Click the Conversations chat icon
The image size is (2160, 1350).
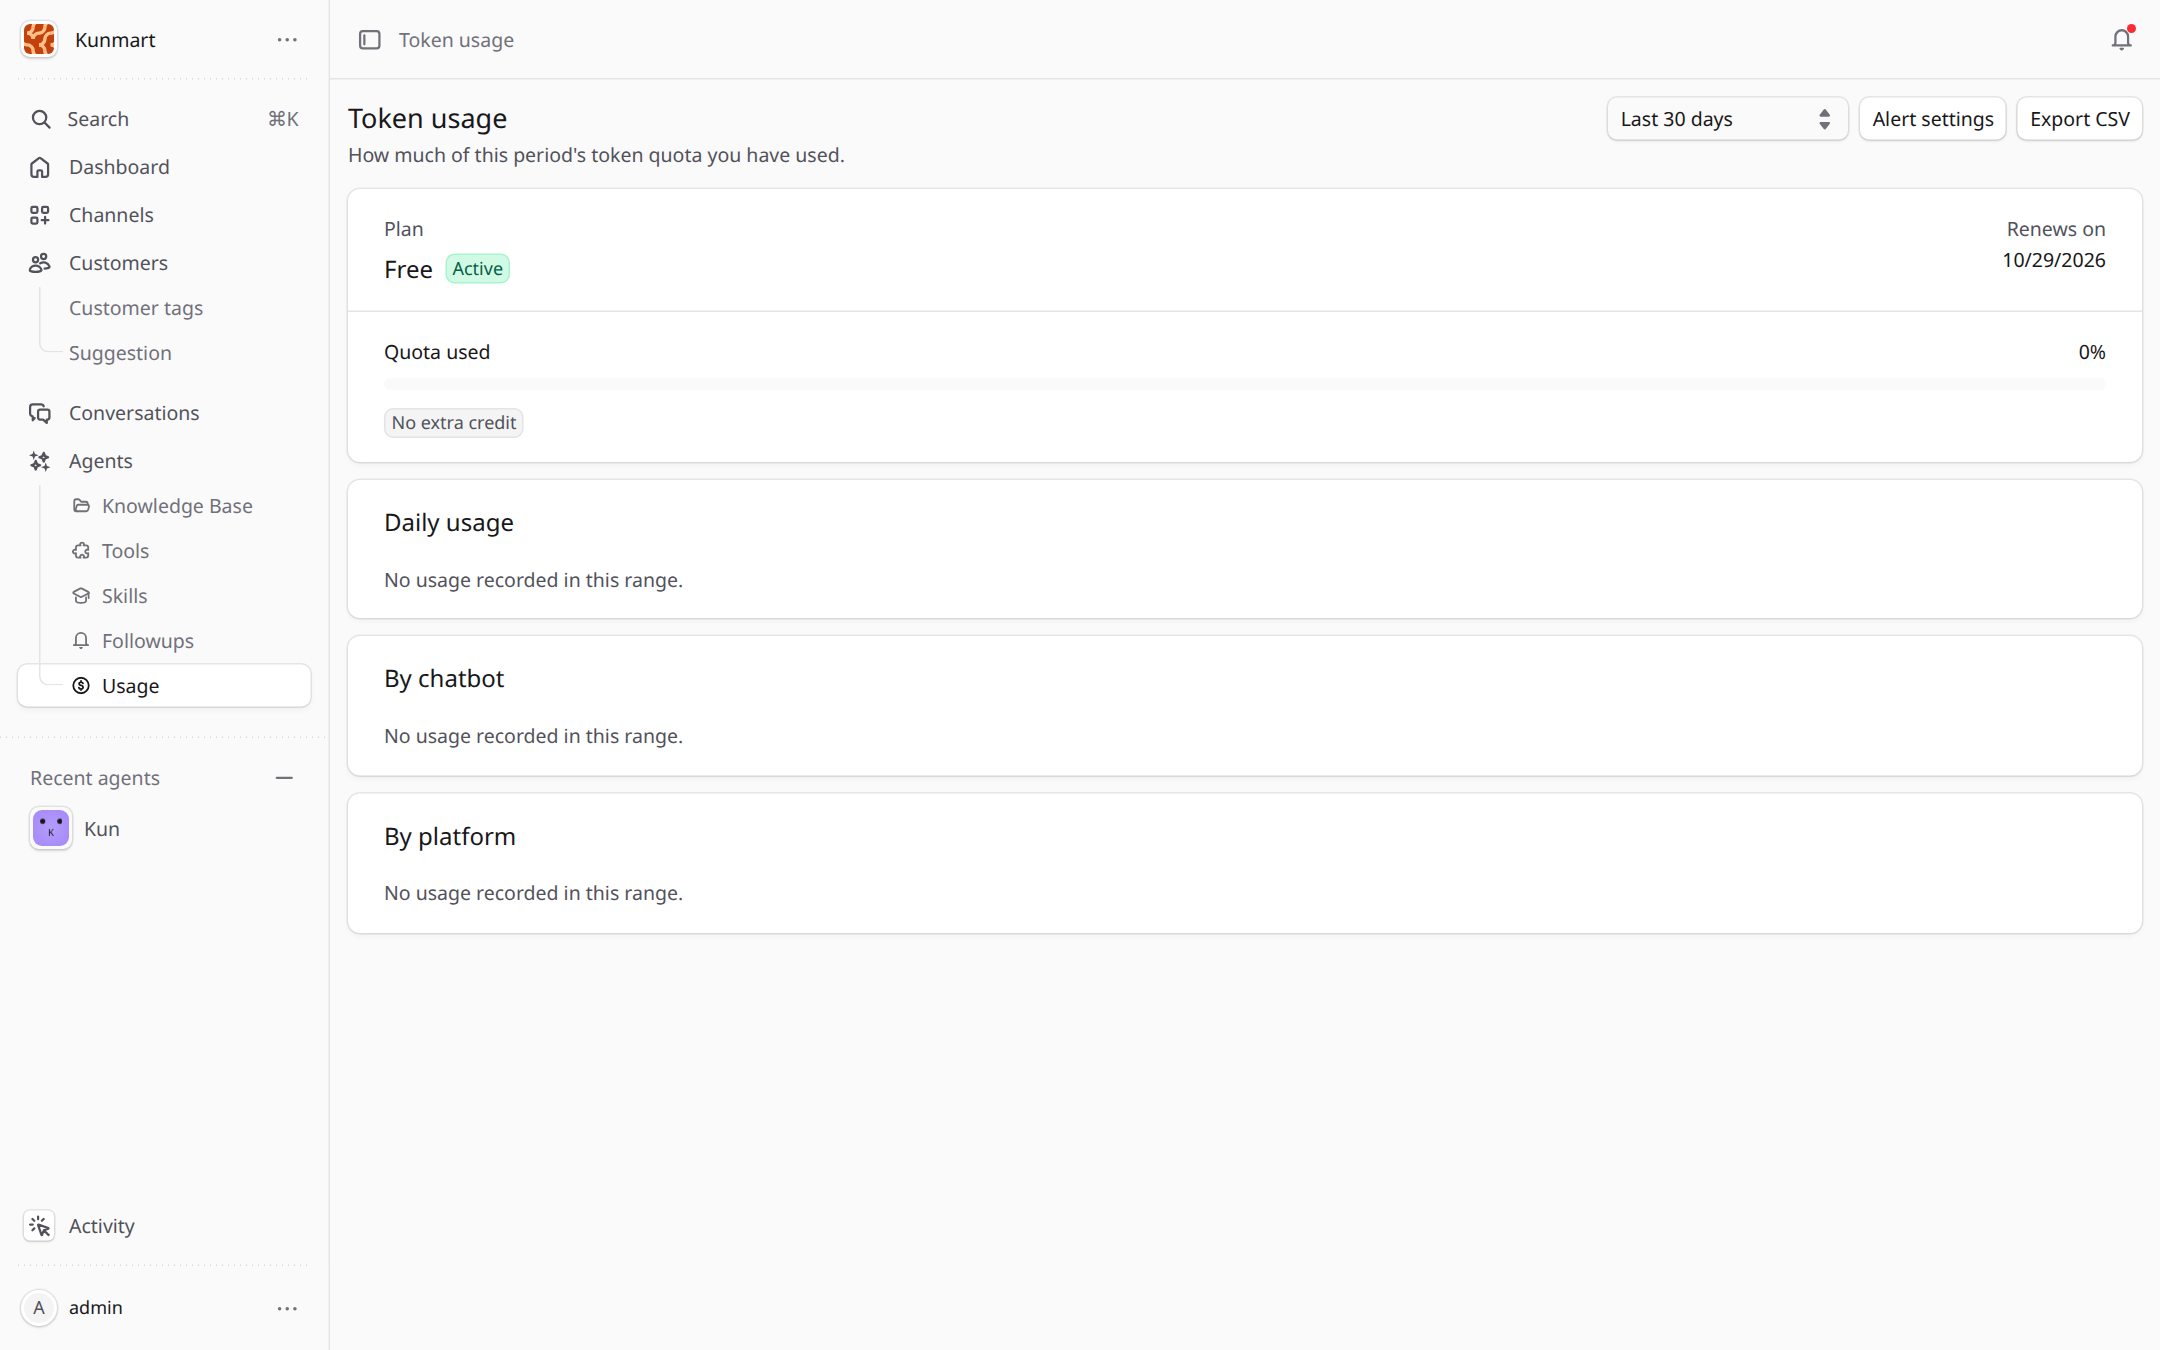40,413
